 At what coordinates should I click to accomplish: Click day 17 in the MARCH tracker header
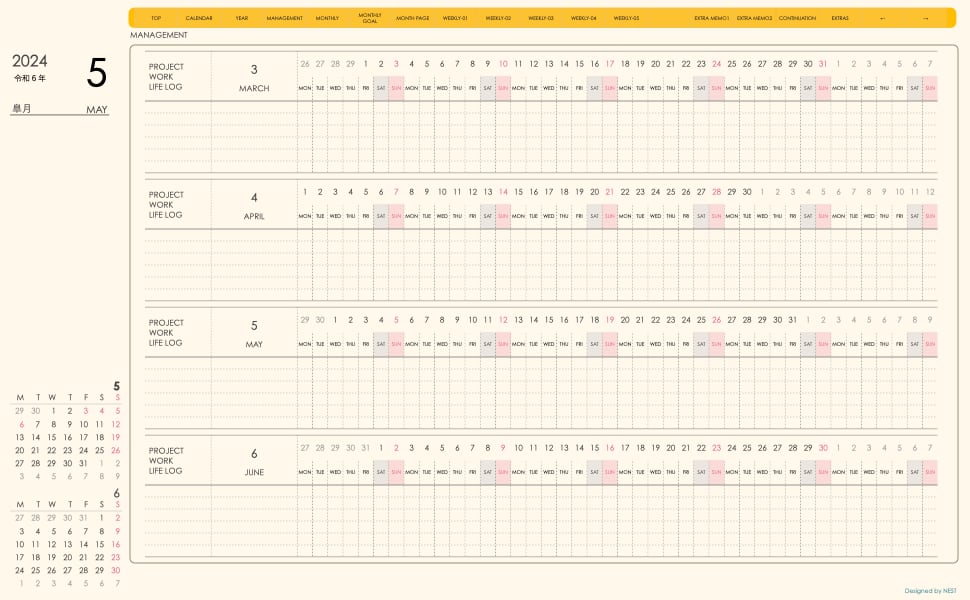[x=610, y=64]
